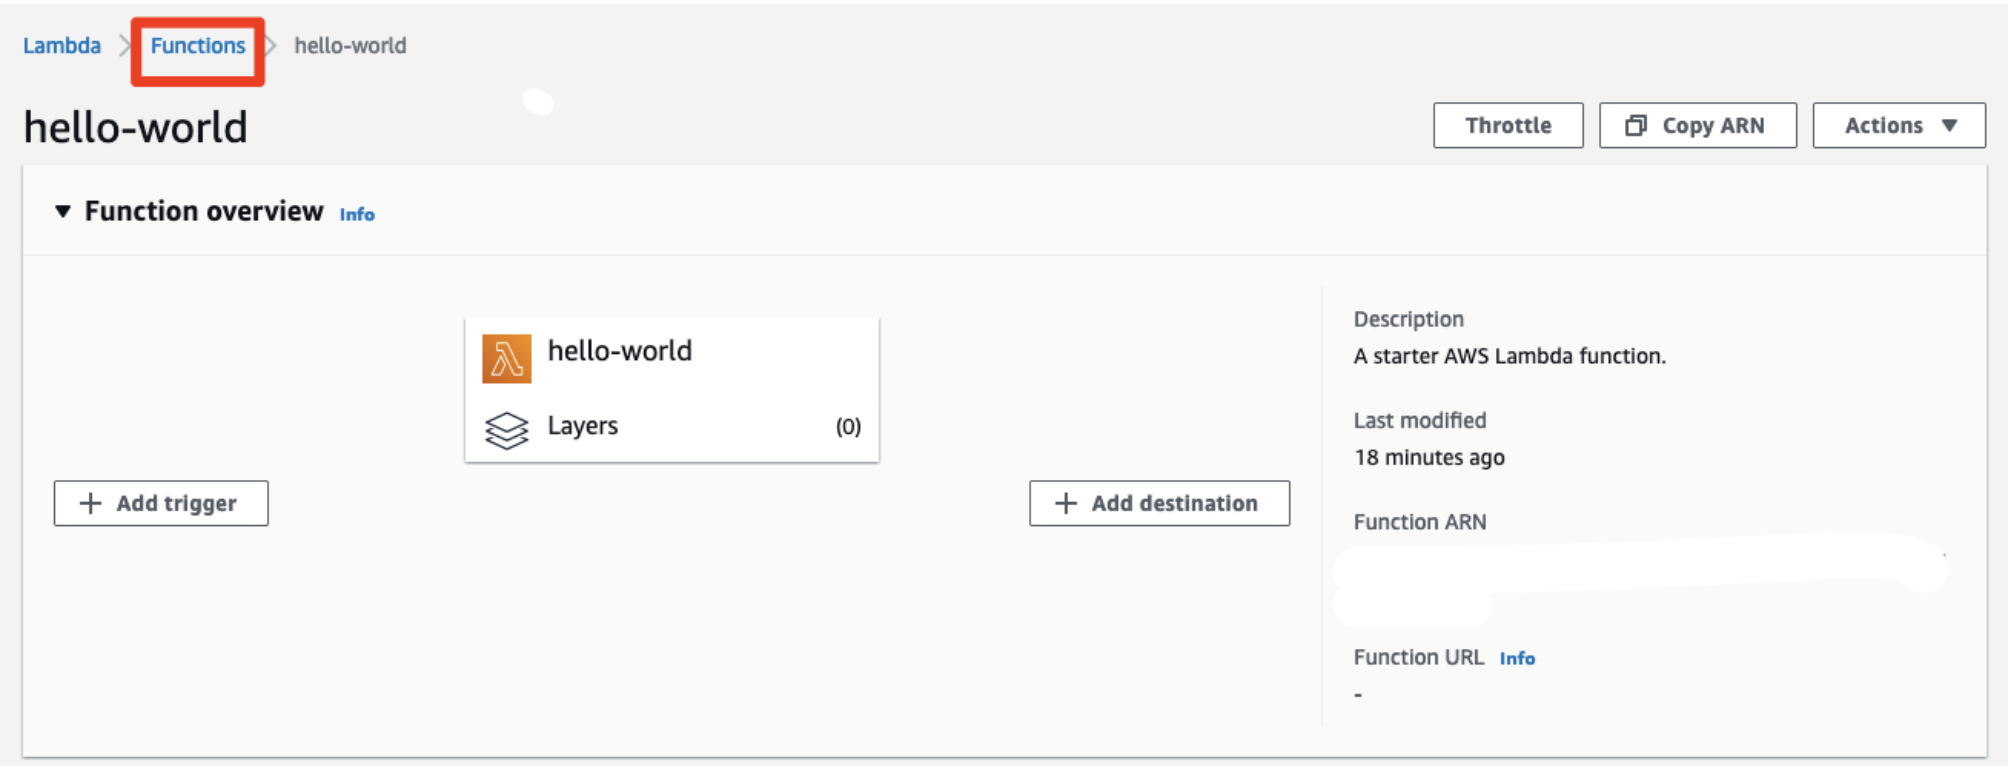Click the orange Lambda function icon
The image size is (2008, 768).
click(507, 359)
